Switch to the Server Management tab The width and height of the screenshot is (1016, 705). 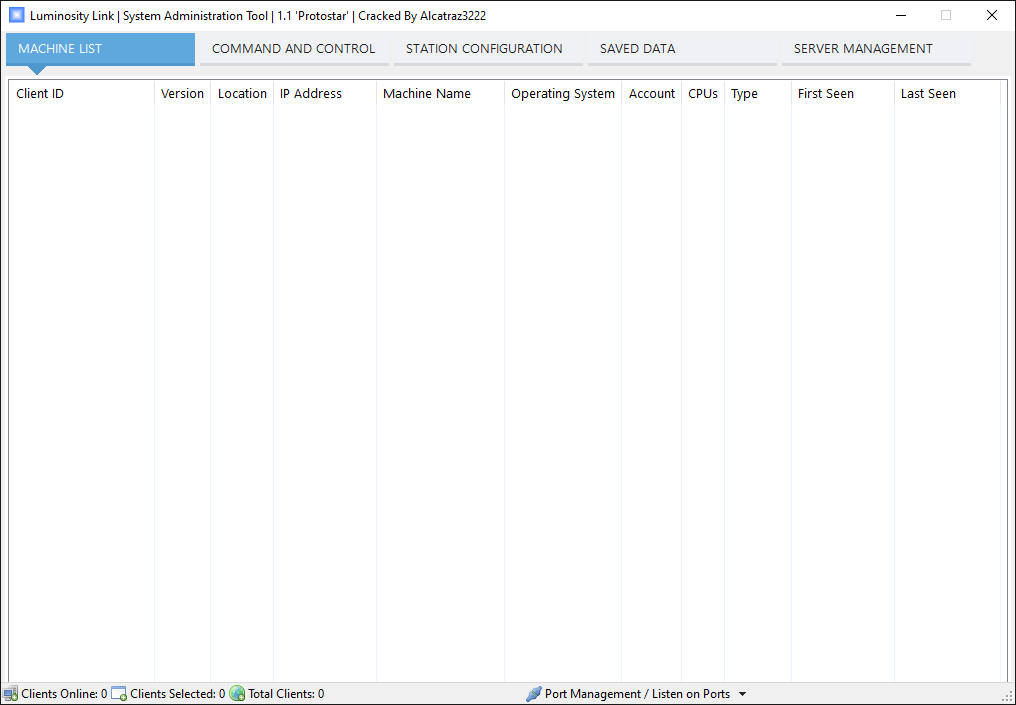tap(863, 49)
